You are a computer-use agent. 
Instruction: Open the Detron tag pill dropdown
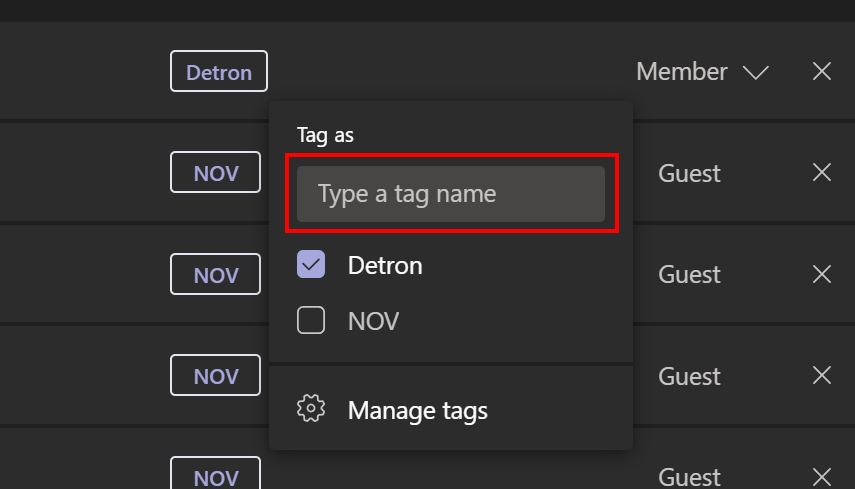click(x=219, y=71)
